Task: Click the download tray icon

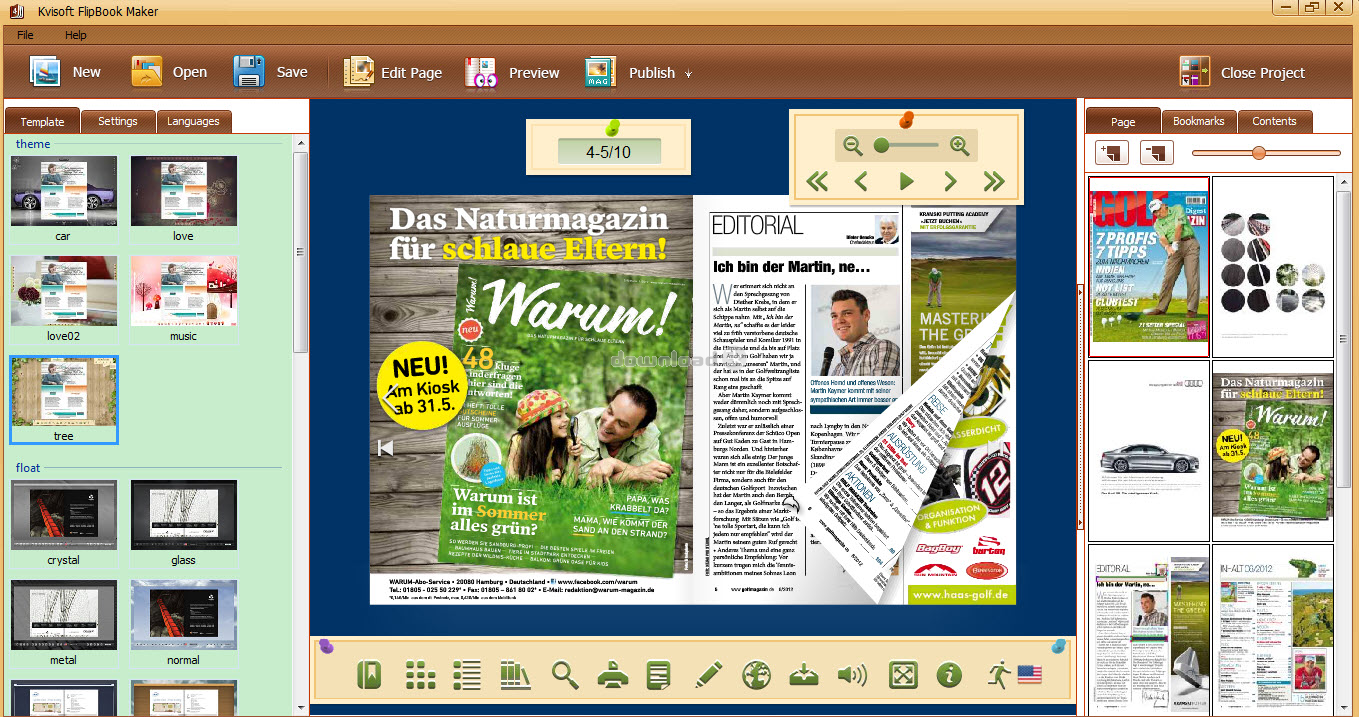Action: click(804, 675)
